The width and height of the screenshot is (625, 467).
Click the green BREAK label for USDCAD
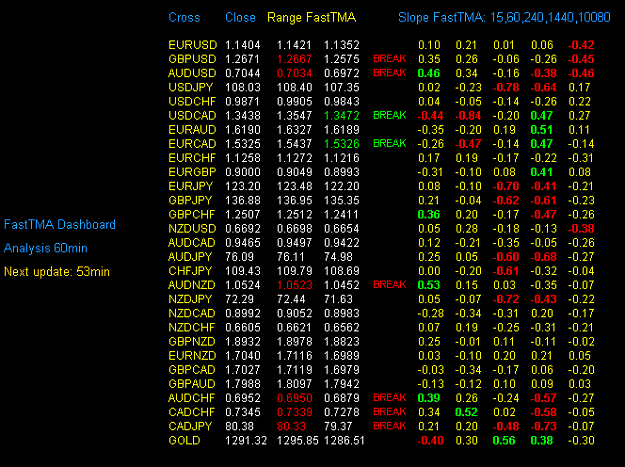click(389, 116)
